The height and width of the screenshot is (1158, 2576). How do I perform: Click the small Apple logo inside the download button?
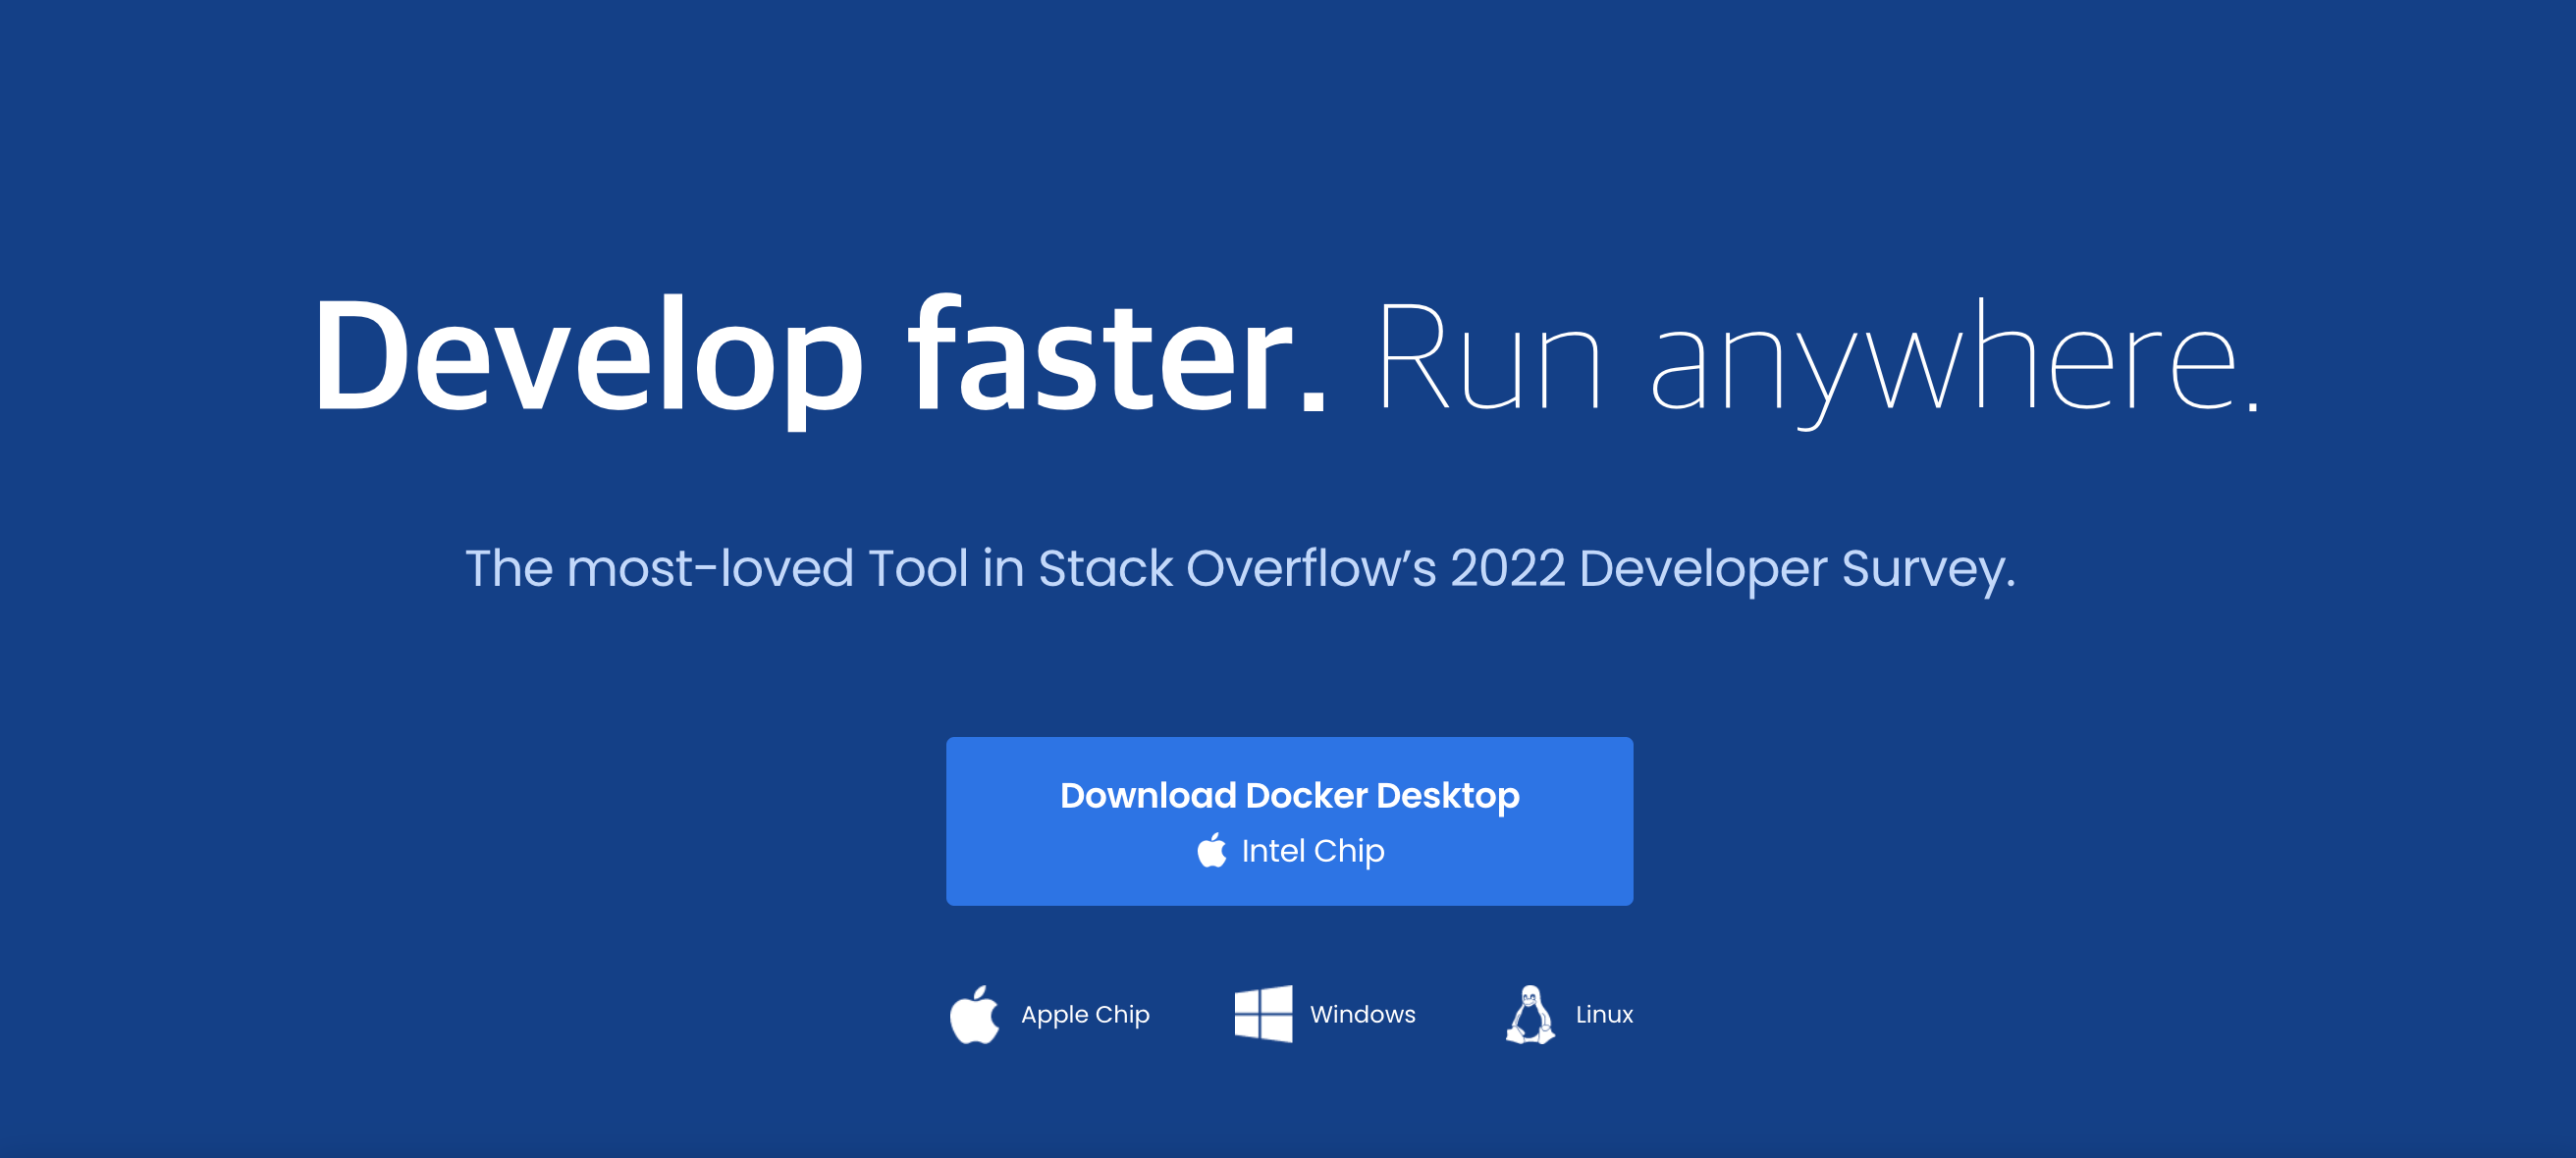[x=1212, y=851]
